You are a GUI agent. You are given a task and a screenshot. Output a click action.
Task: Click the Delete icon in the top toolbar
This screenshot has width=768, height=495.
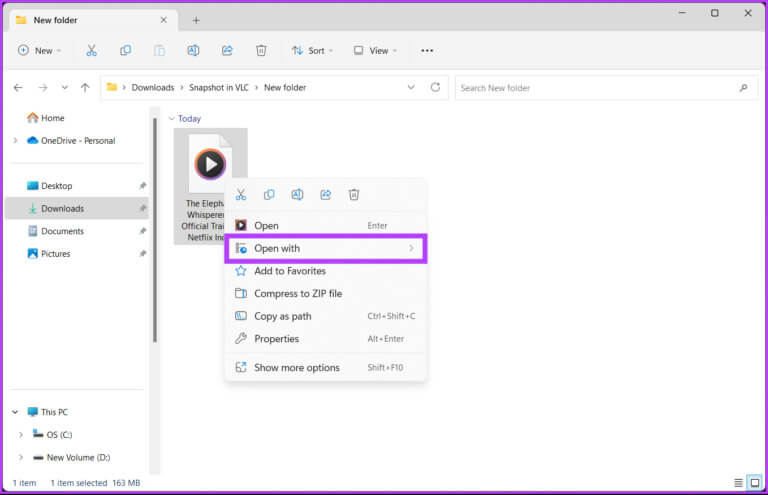261,50
